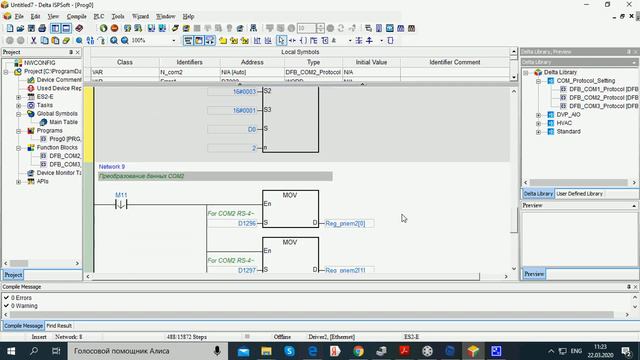
Task: Expand the ES2-E tree node
Action: (x=18, y=97)
